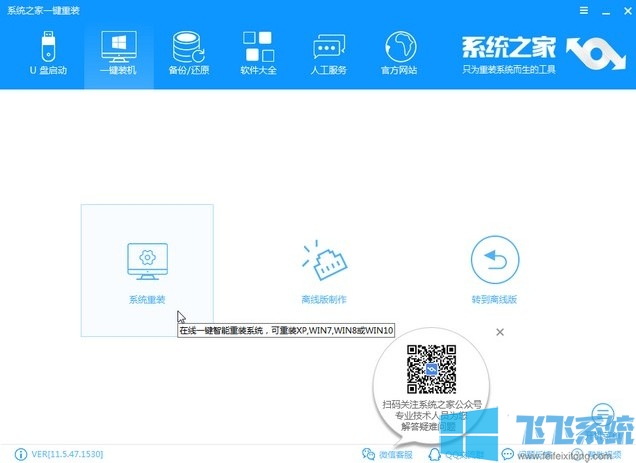Image resolution: width=636 pixels, height=463 pixels.
Task: Close the QR code popup bubble
Action: tap(500, 331)
